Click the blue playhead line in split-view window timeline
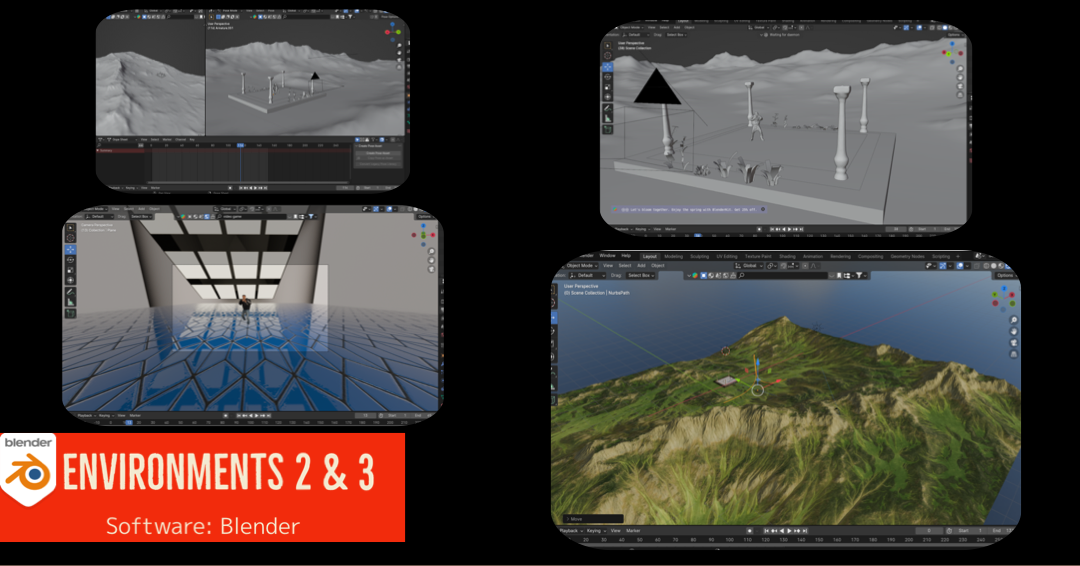This screenshot has width=1080, height=566. coord(240,165)
